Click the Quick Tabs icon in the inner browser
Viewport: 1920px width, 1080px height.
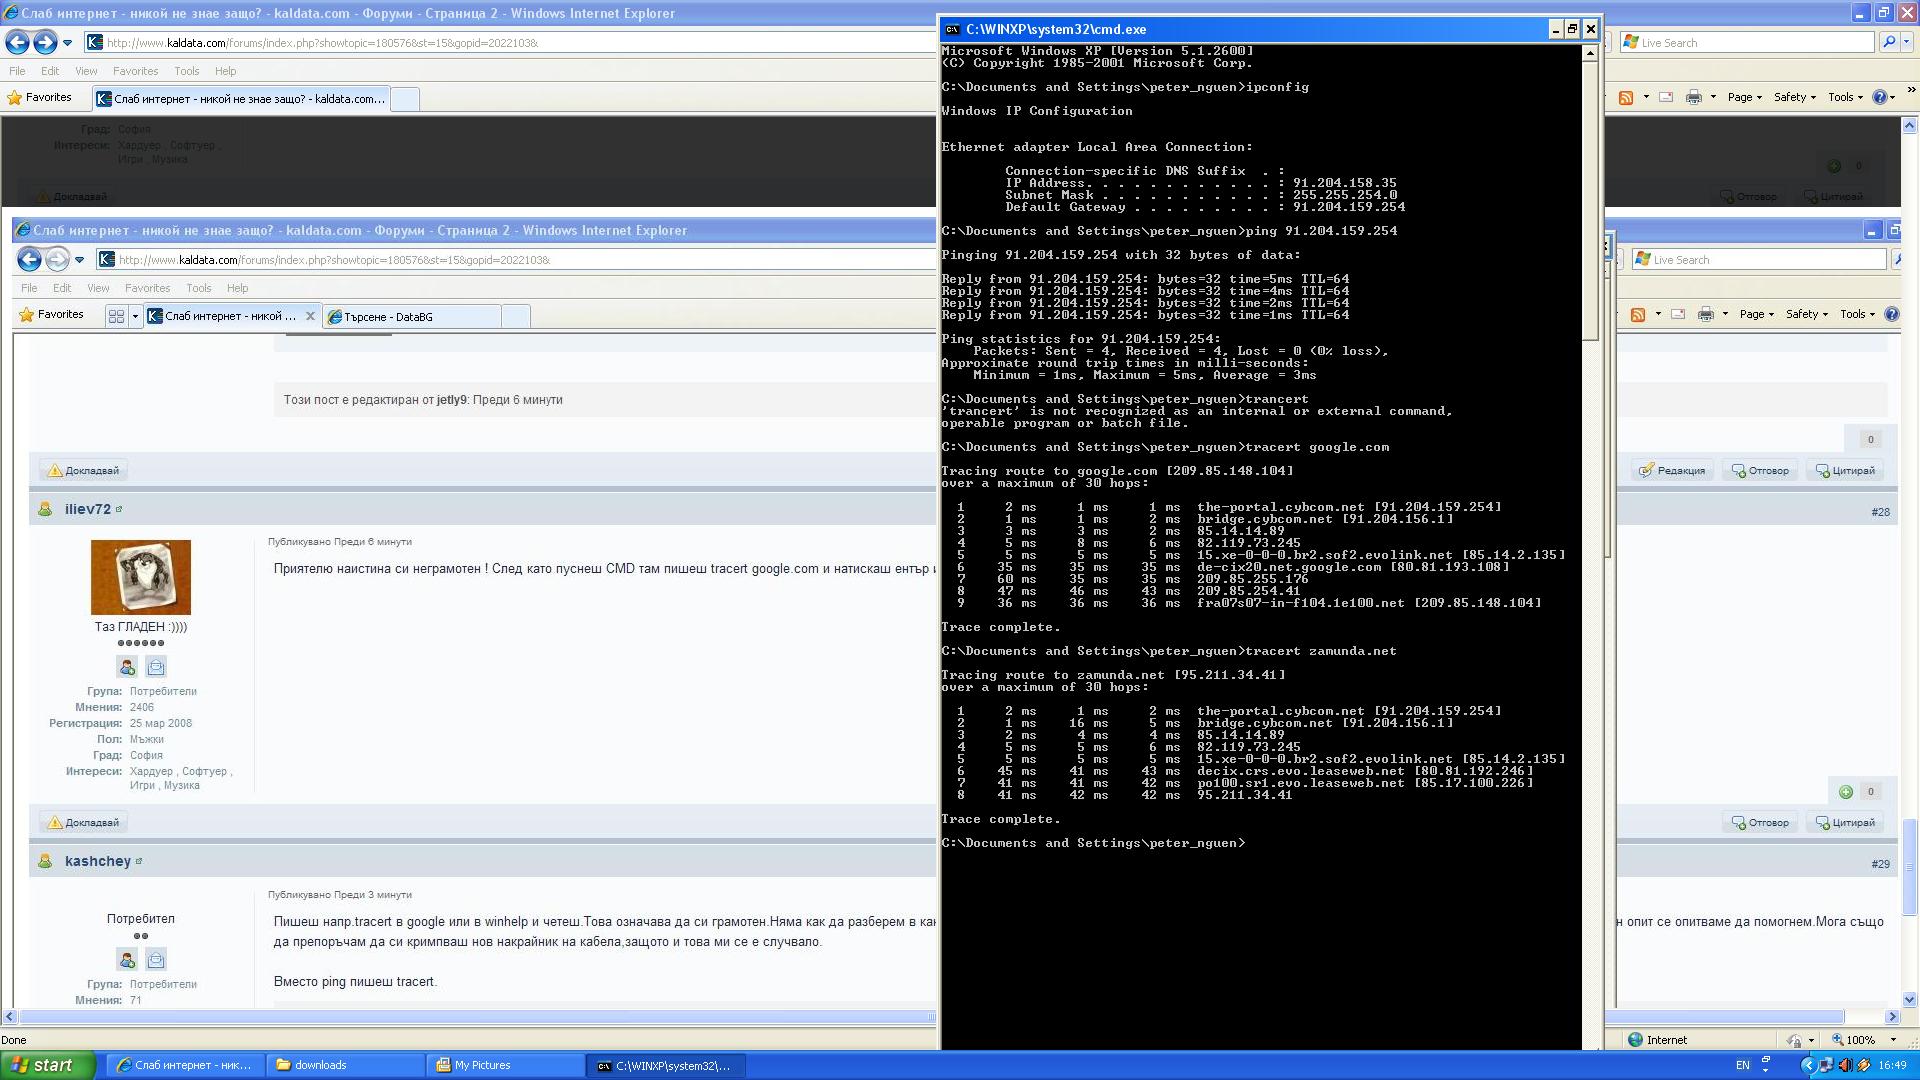(x=116, y=316)
